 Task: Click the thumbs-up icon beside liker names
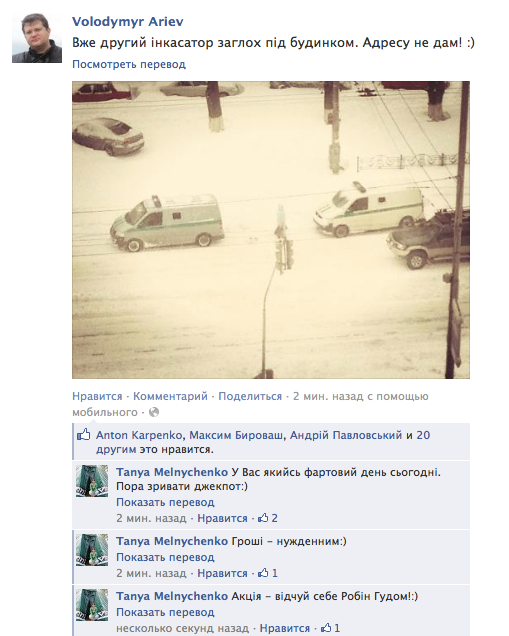84,435
